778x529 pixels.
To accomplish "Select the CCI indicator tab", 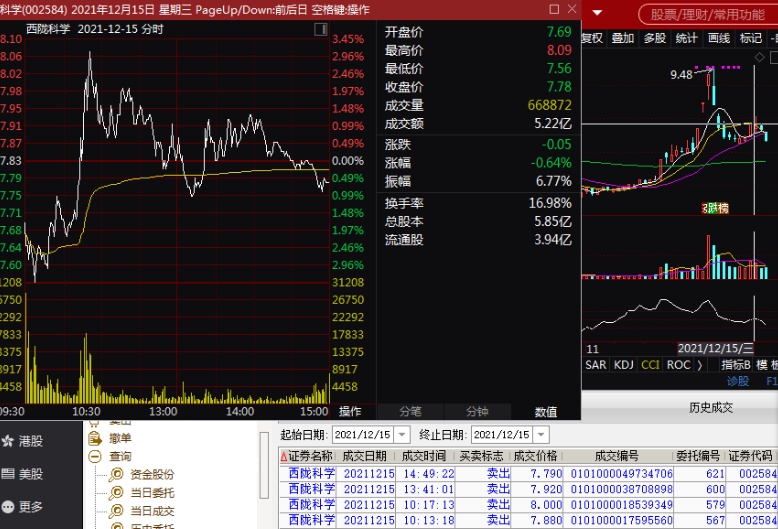I will (x=650, y=365).
